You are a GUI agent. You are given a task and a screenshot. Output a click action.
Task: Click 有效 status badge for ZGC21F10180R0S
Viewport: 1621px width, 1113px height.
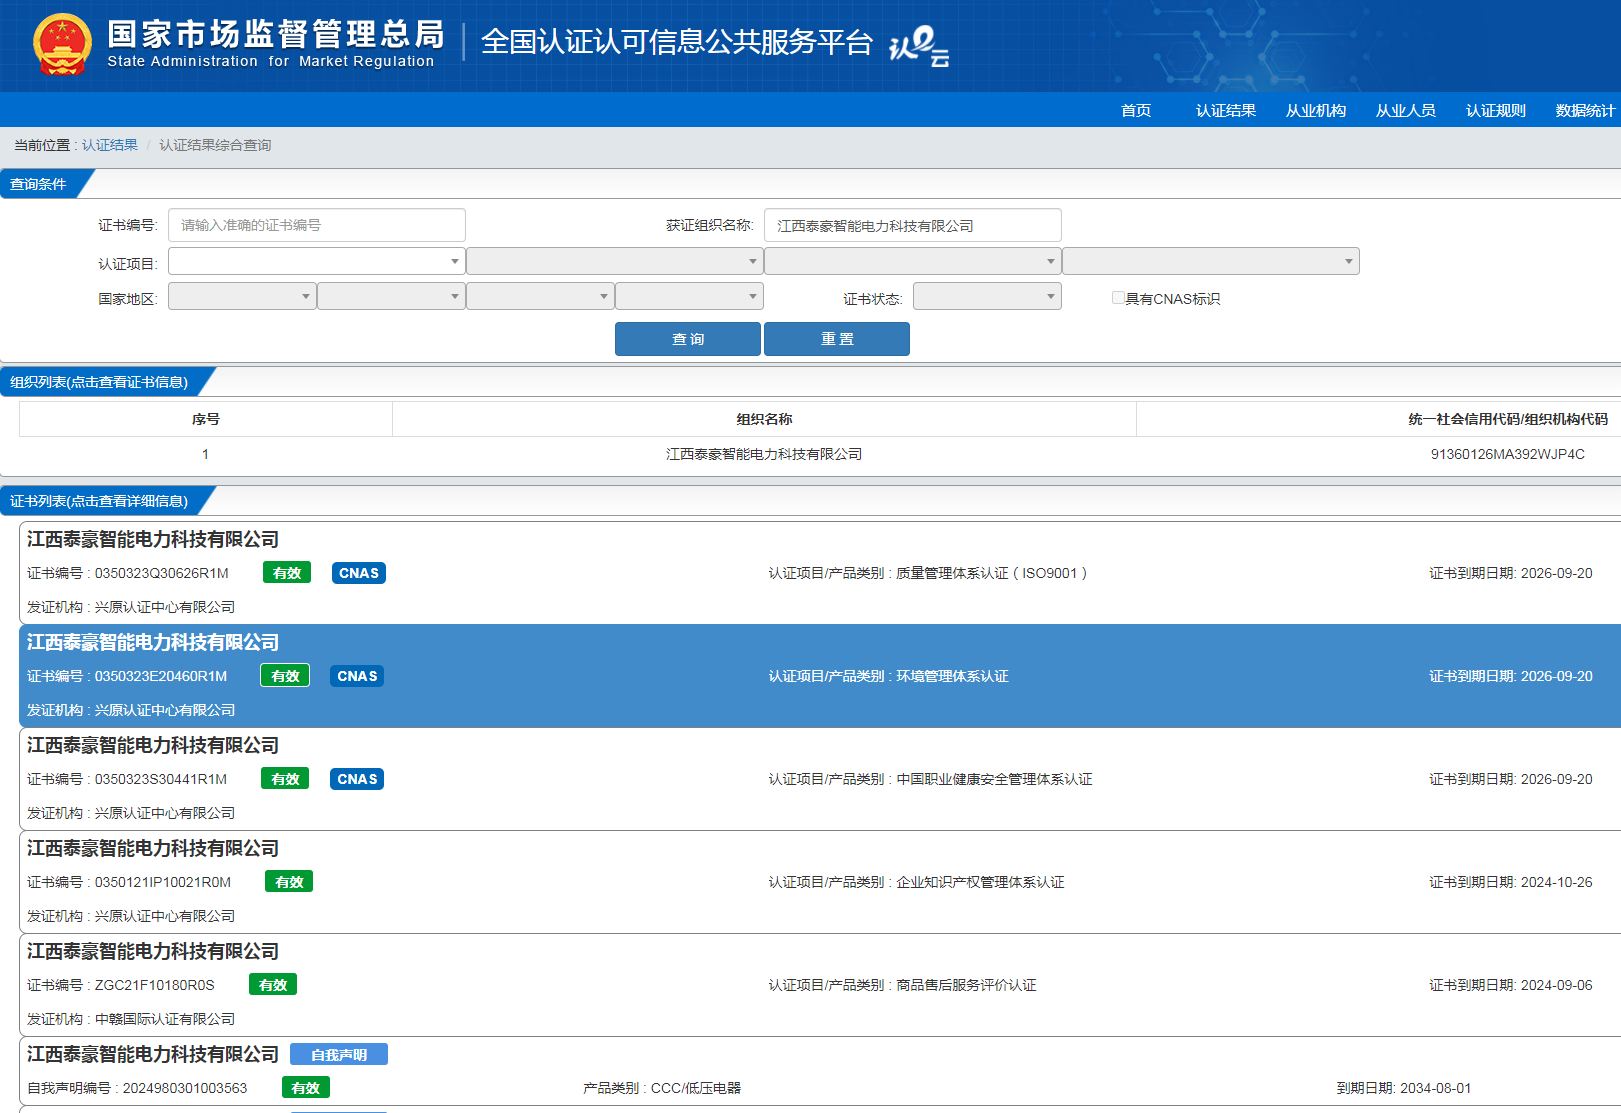(273, 985)
